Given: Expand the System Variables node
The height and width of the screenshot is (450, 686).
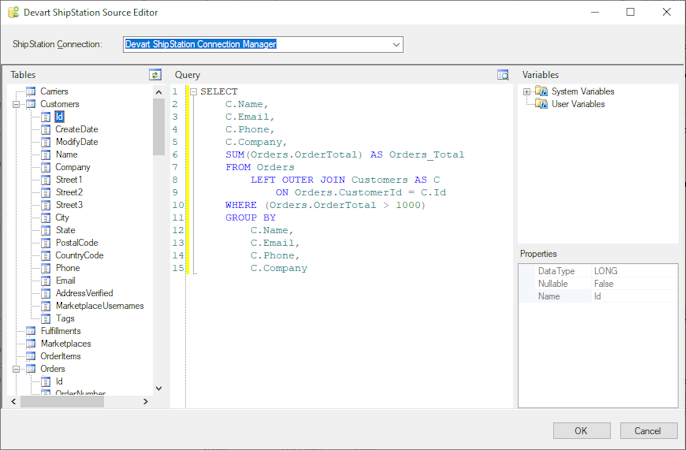Looking at the screenshot, I should point(527,91).
